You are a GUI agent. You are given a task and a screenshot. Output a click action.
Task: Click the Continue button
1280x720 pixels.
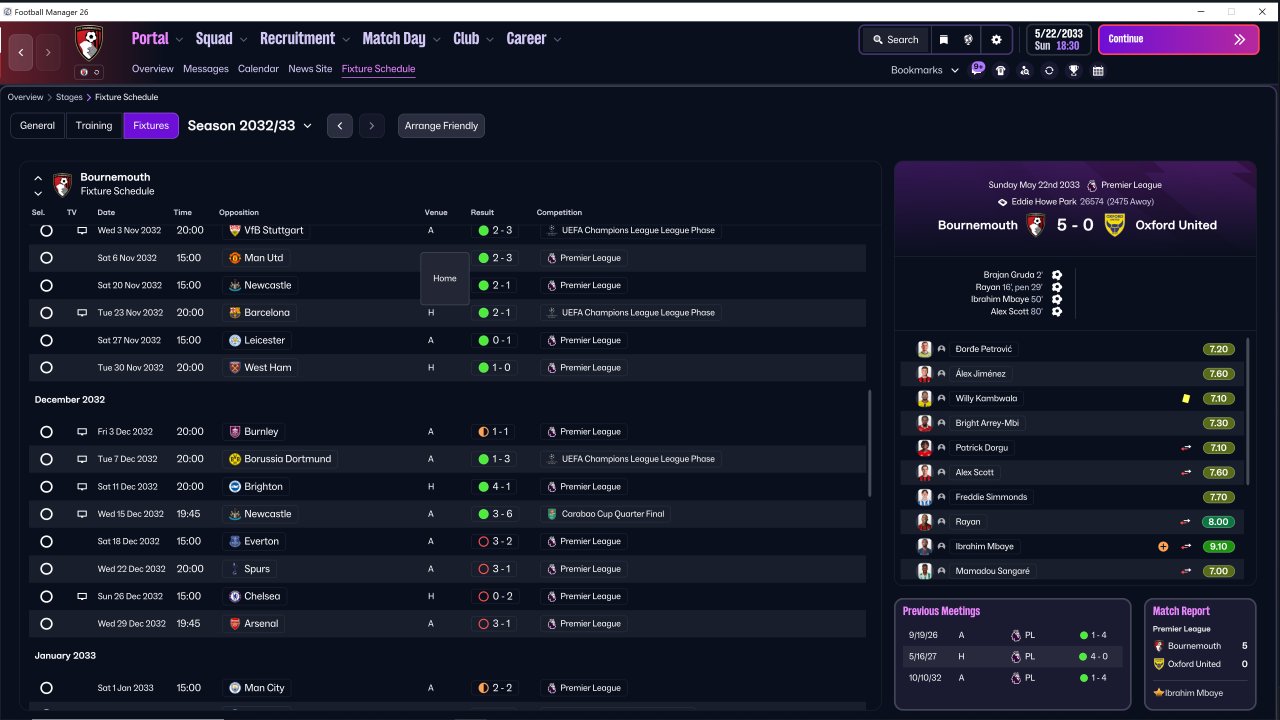coord(1178,40)
